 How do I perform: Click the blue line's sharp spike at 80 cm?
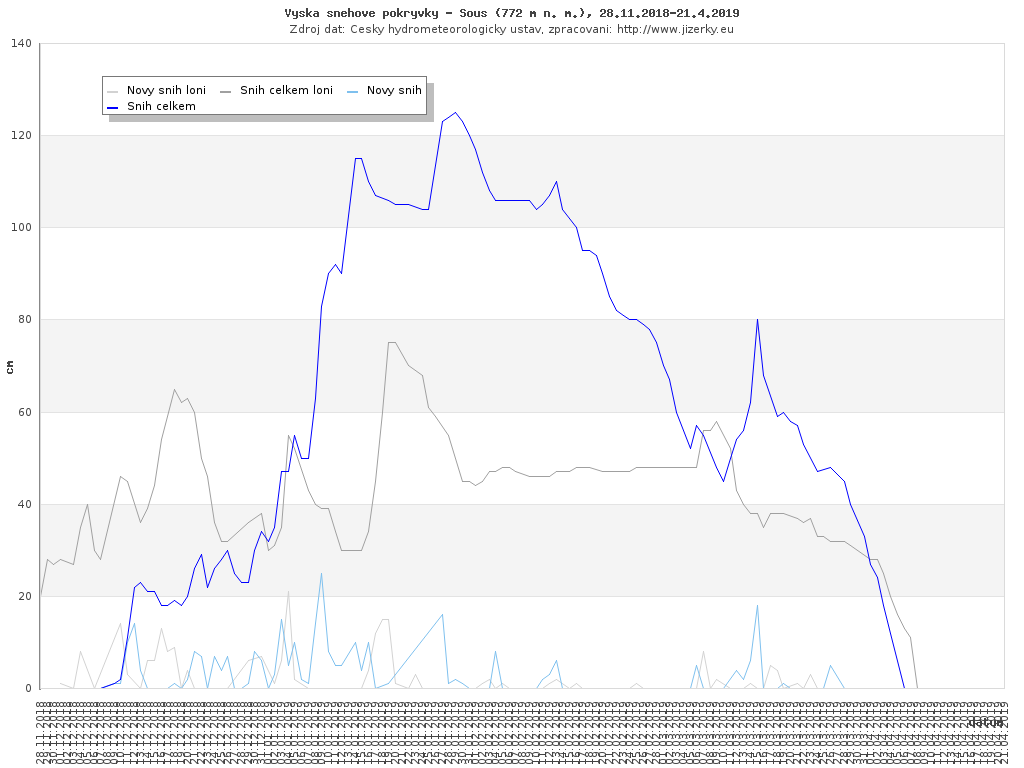(757, 319)
